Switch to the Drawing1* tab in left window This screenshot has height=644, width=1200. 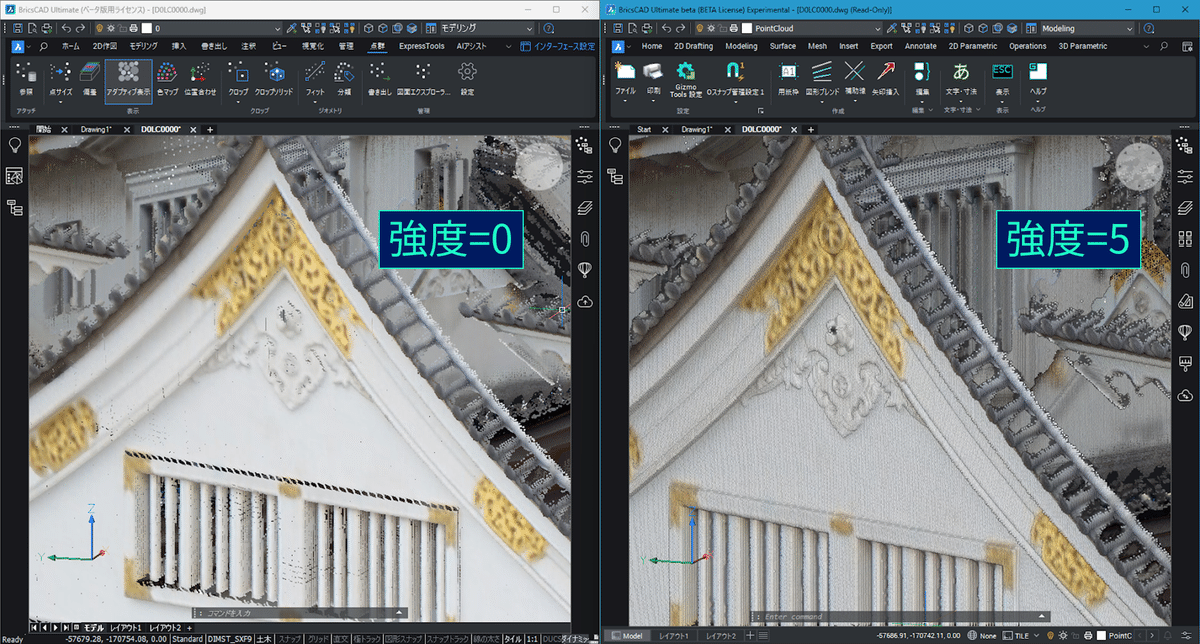(x=97, y=129)
